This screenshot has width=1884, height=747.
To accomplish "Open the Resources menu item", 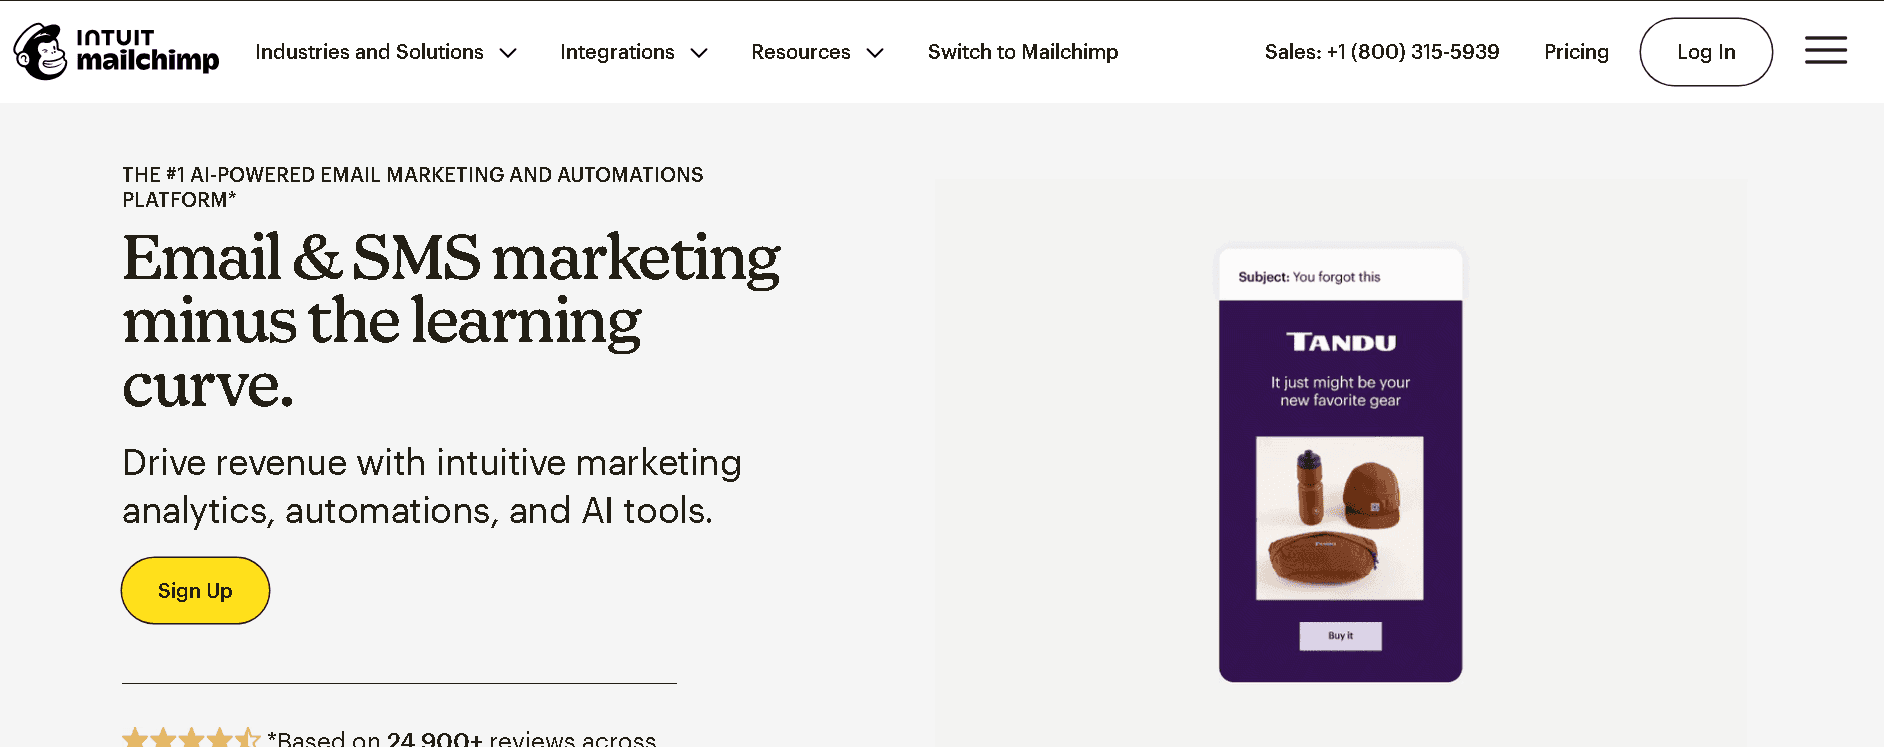I will tap(801, 52).
